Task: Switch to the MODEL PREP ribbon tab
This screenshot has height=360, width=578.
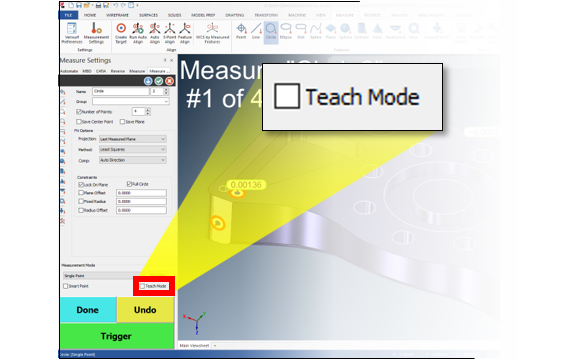Action: tap(203, 15)
